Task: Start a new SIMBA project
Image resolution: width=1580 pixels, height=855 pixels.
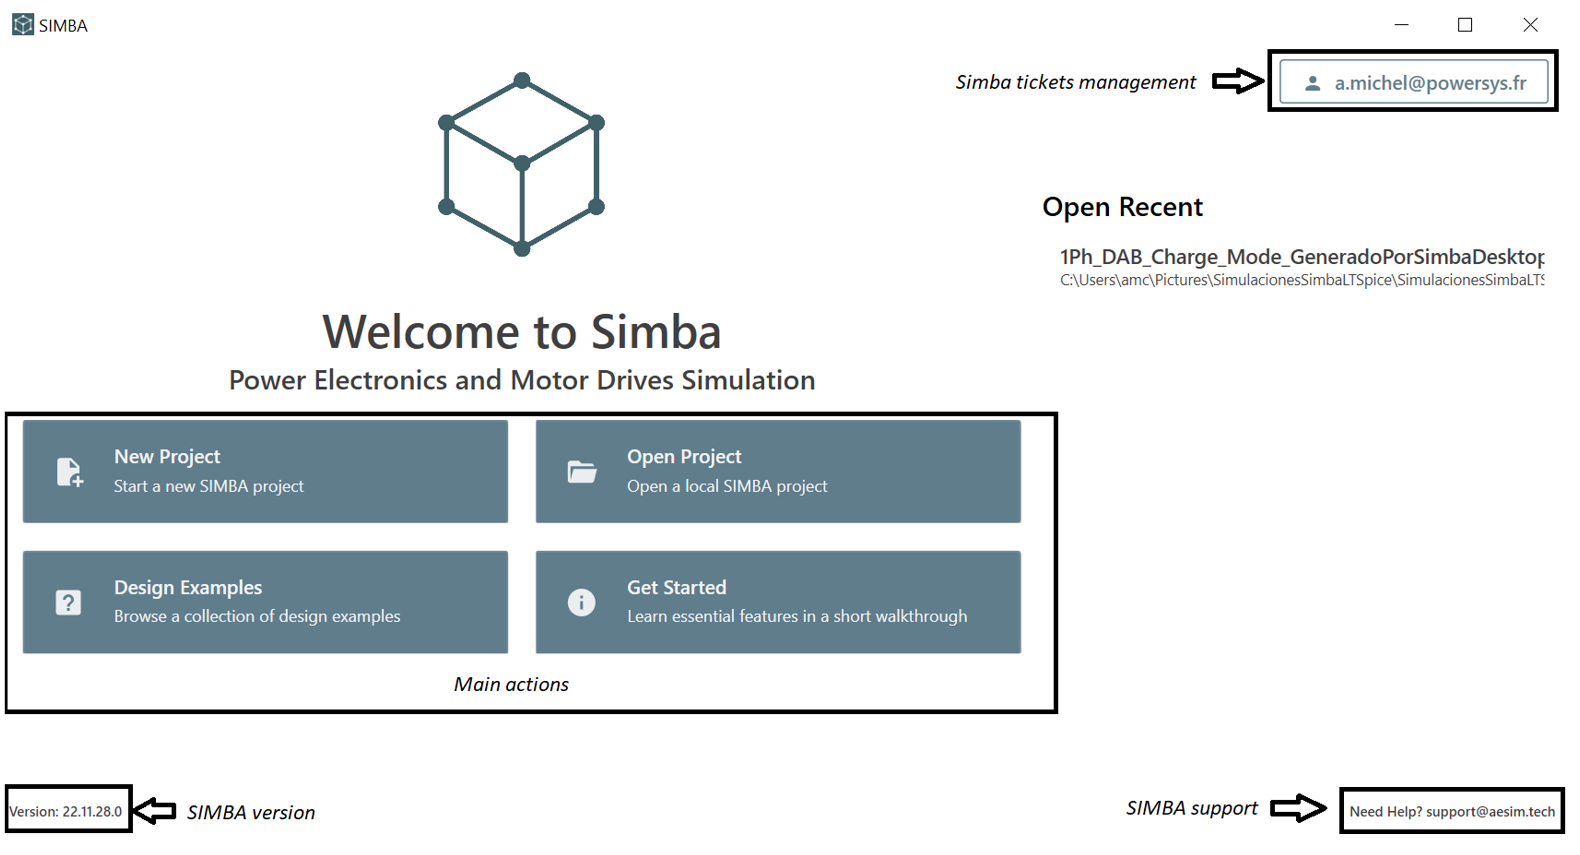Action: pyautogui.click(x=265, y=471)
